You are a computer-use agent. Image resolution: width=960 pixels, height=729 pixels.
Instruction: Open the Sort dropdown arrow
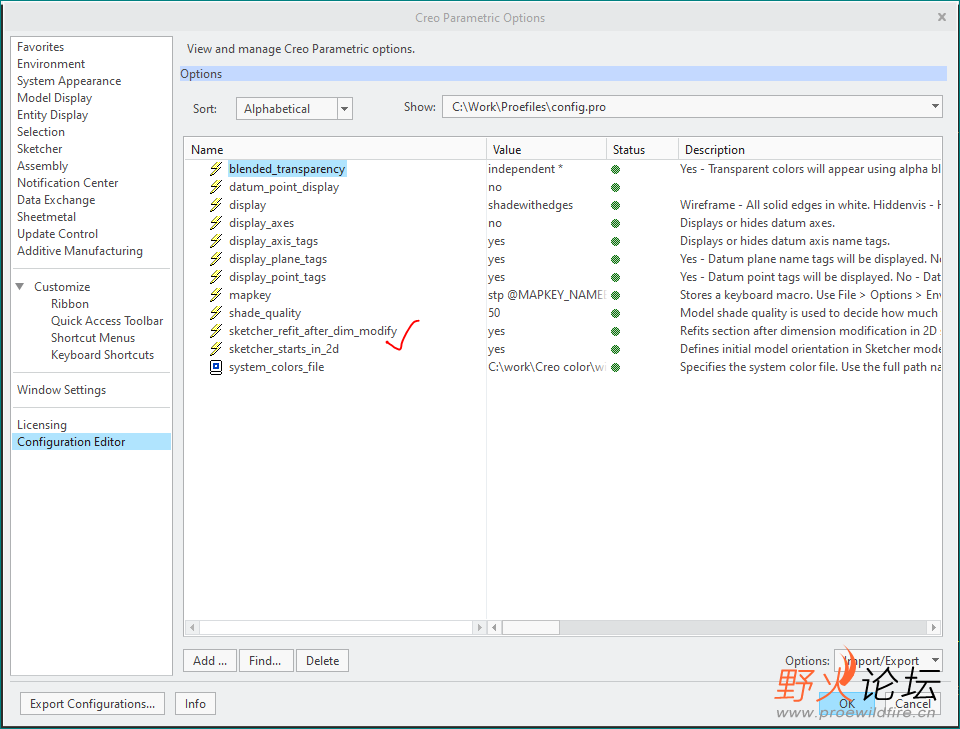coord(345,109)
